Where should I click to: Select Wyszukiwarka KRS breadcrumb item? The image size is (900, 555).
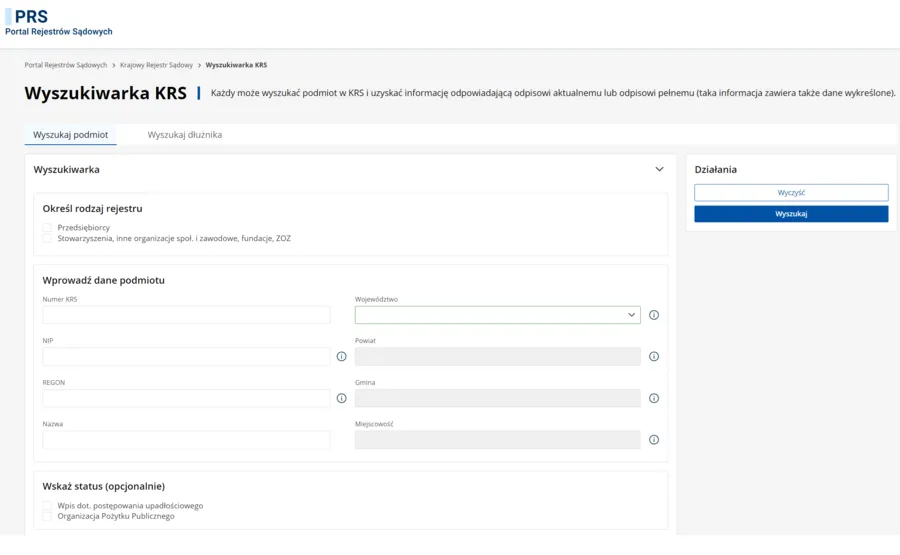pos(236,65)
